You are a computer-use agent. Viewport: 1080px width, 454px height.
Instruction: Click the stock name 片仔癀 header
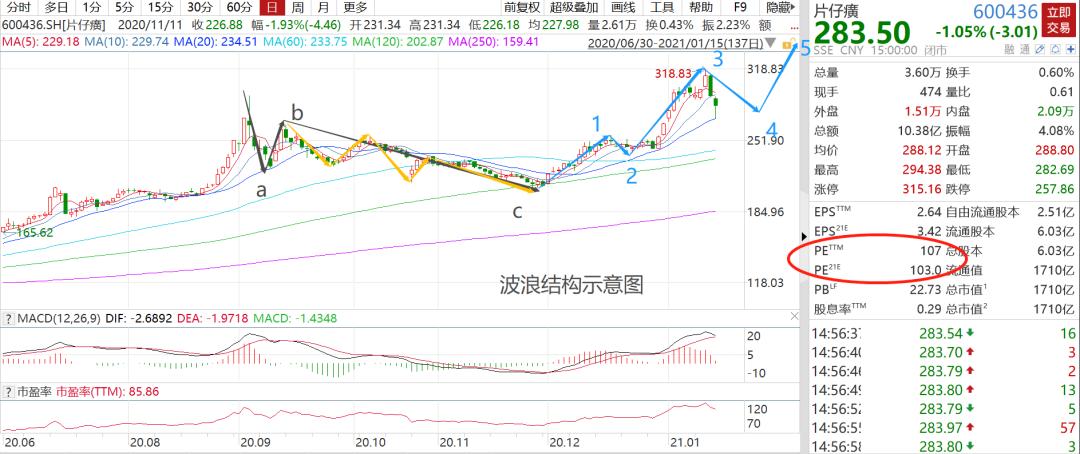835,10
